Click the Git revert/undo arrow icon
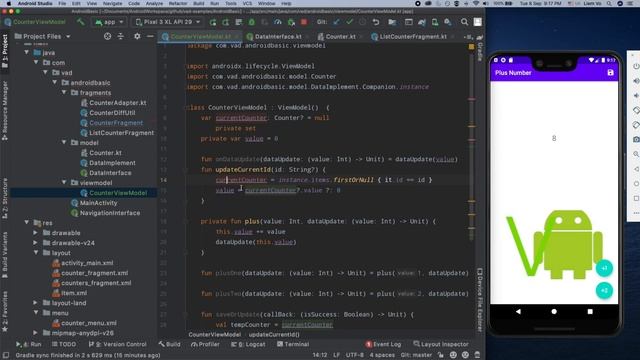 pos(376,22)
